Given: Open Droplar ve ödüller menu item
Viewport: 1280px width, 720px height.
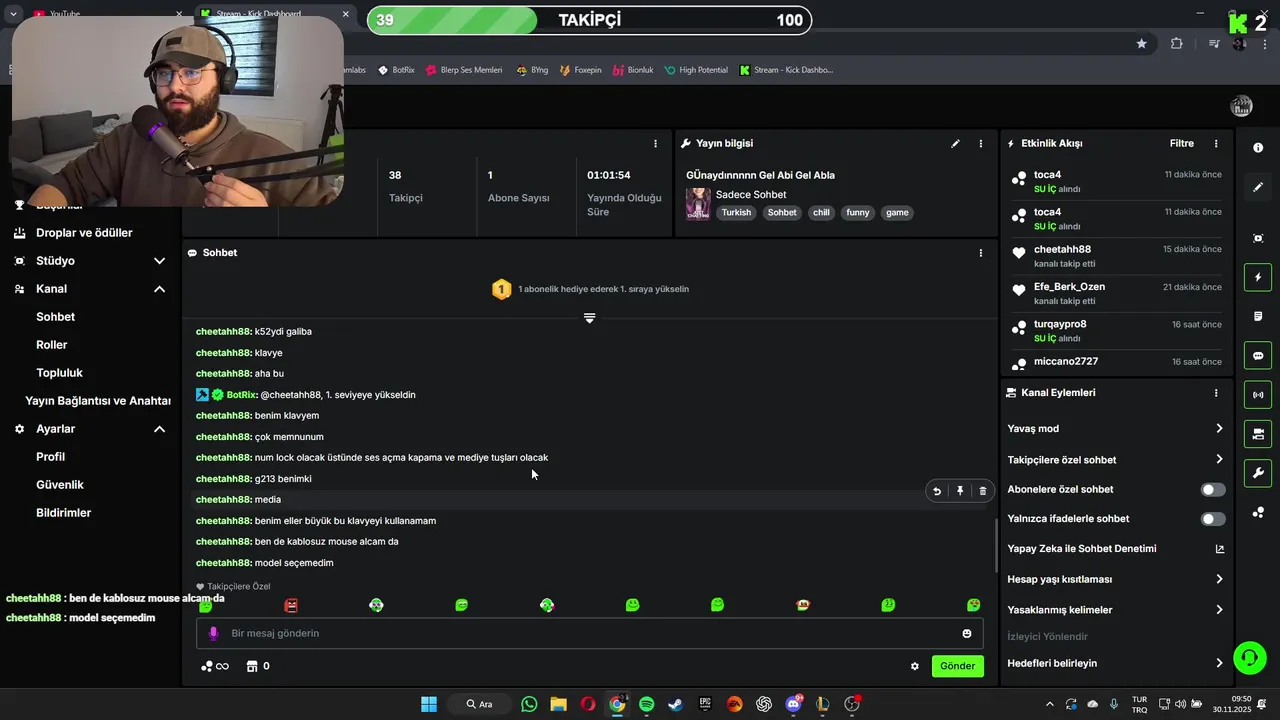Looking at the screenshot, I should coord(84,233).
